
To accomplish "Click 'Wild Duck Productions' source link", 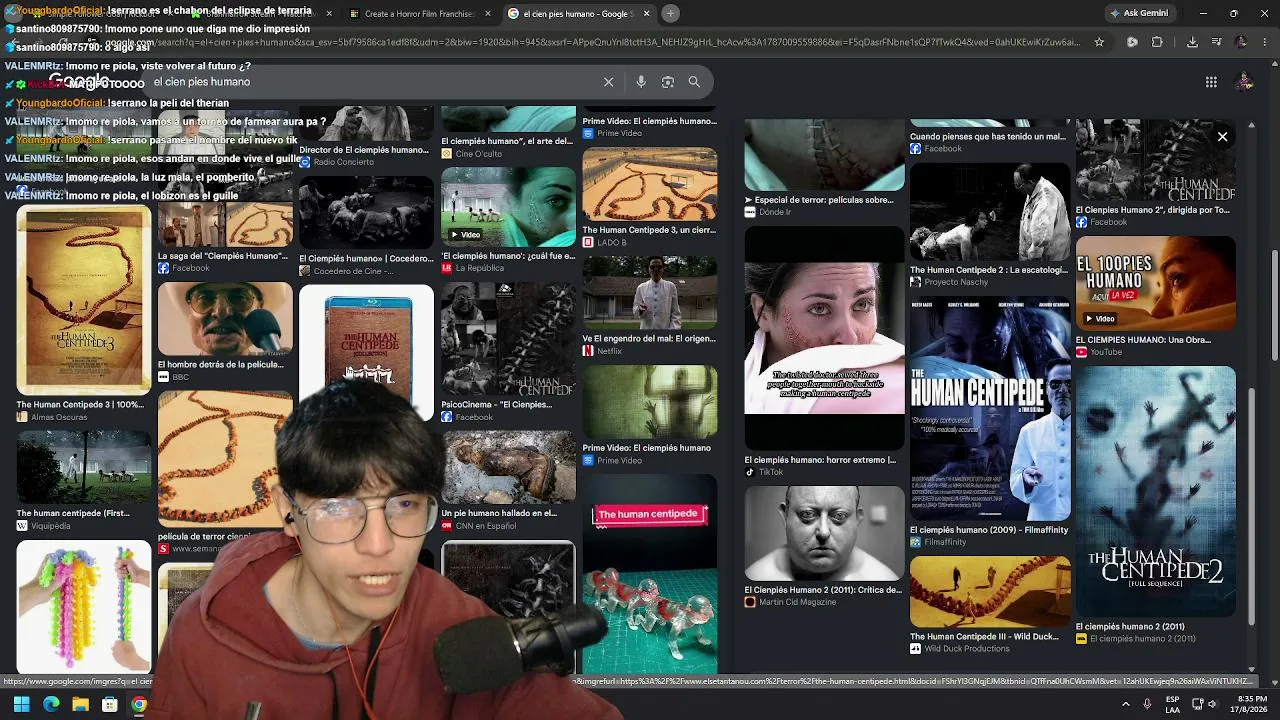I will (x=967, y=649).
